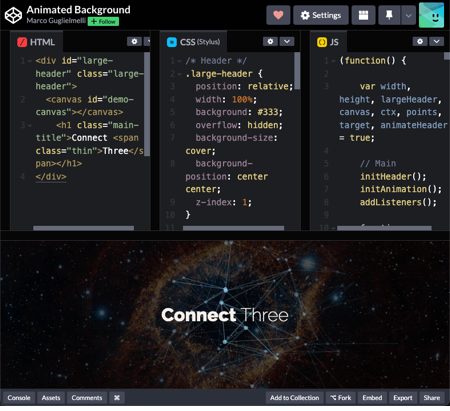This screenshot has width=450, height=411.
Task: Fold HTML line 3 h1 block
Action: click(x=30, y=126)
